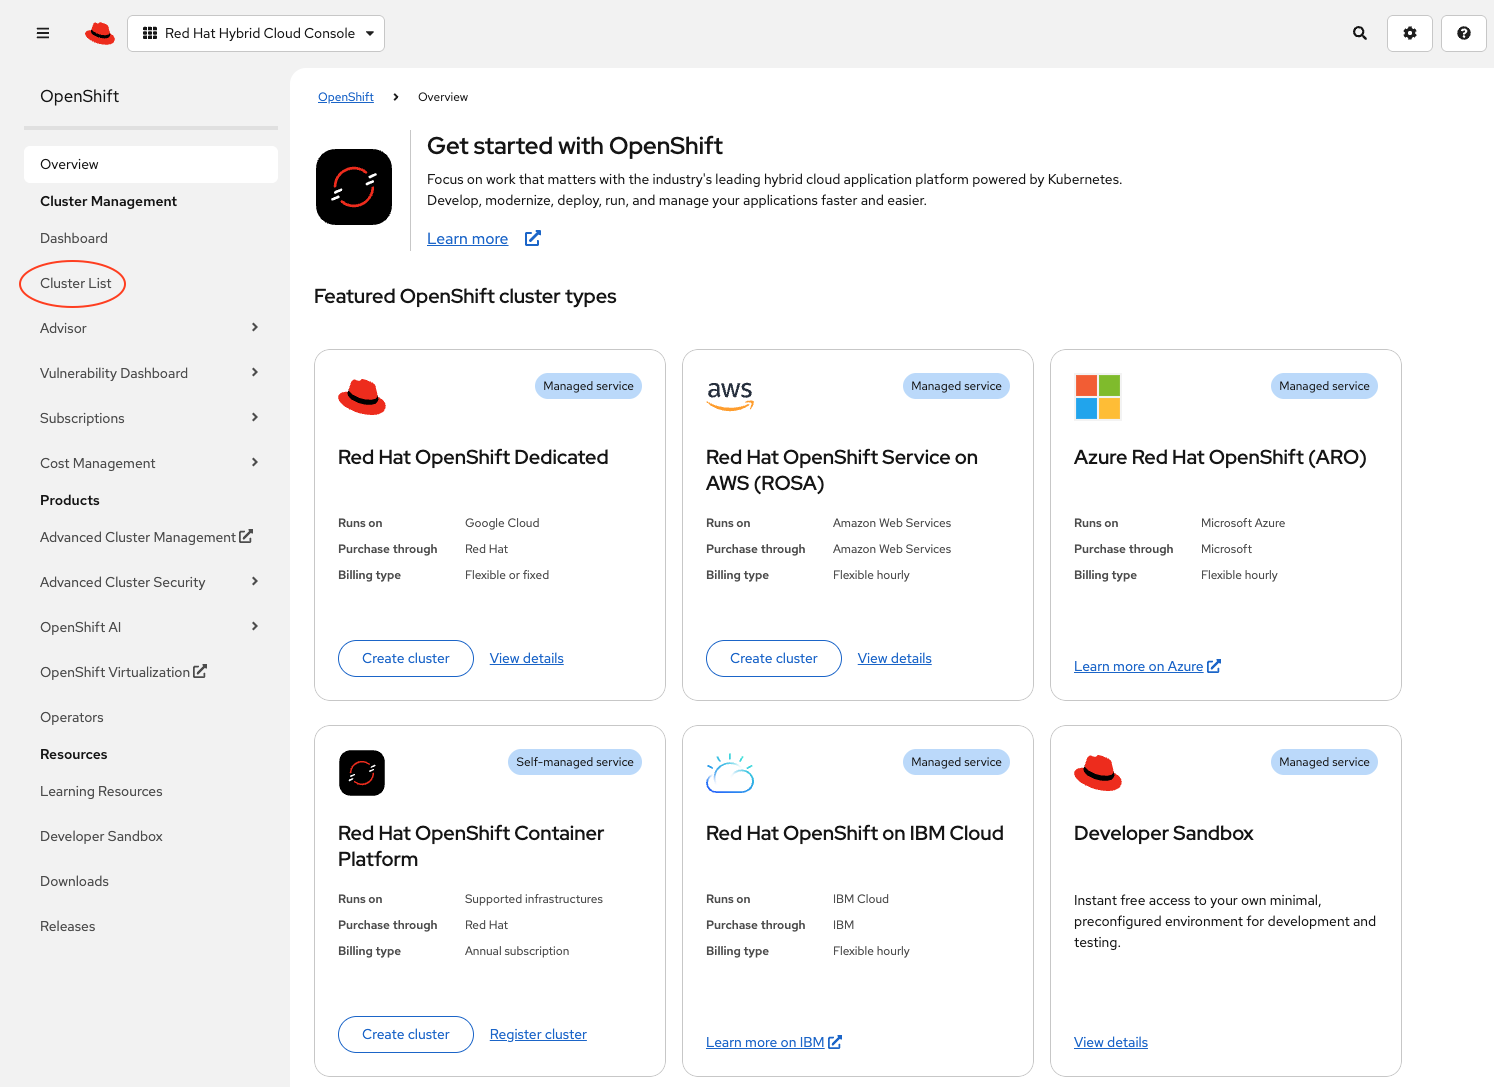
Task: Create cluster for Red Hat OpenShift Dedicated
Action: pyautogui.click(x=406, y=658)
